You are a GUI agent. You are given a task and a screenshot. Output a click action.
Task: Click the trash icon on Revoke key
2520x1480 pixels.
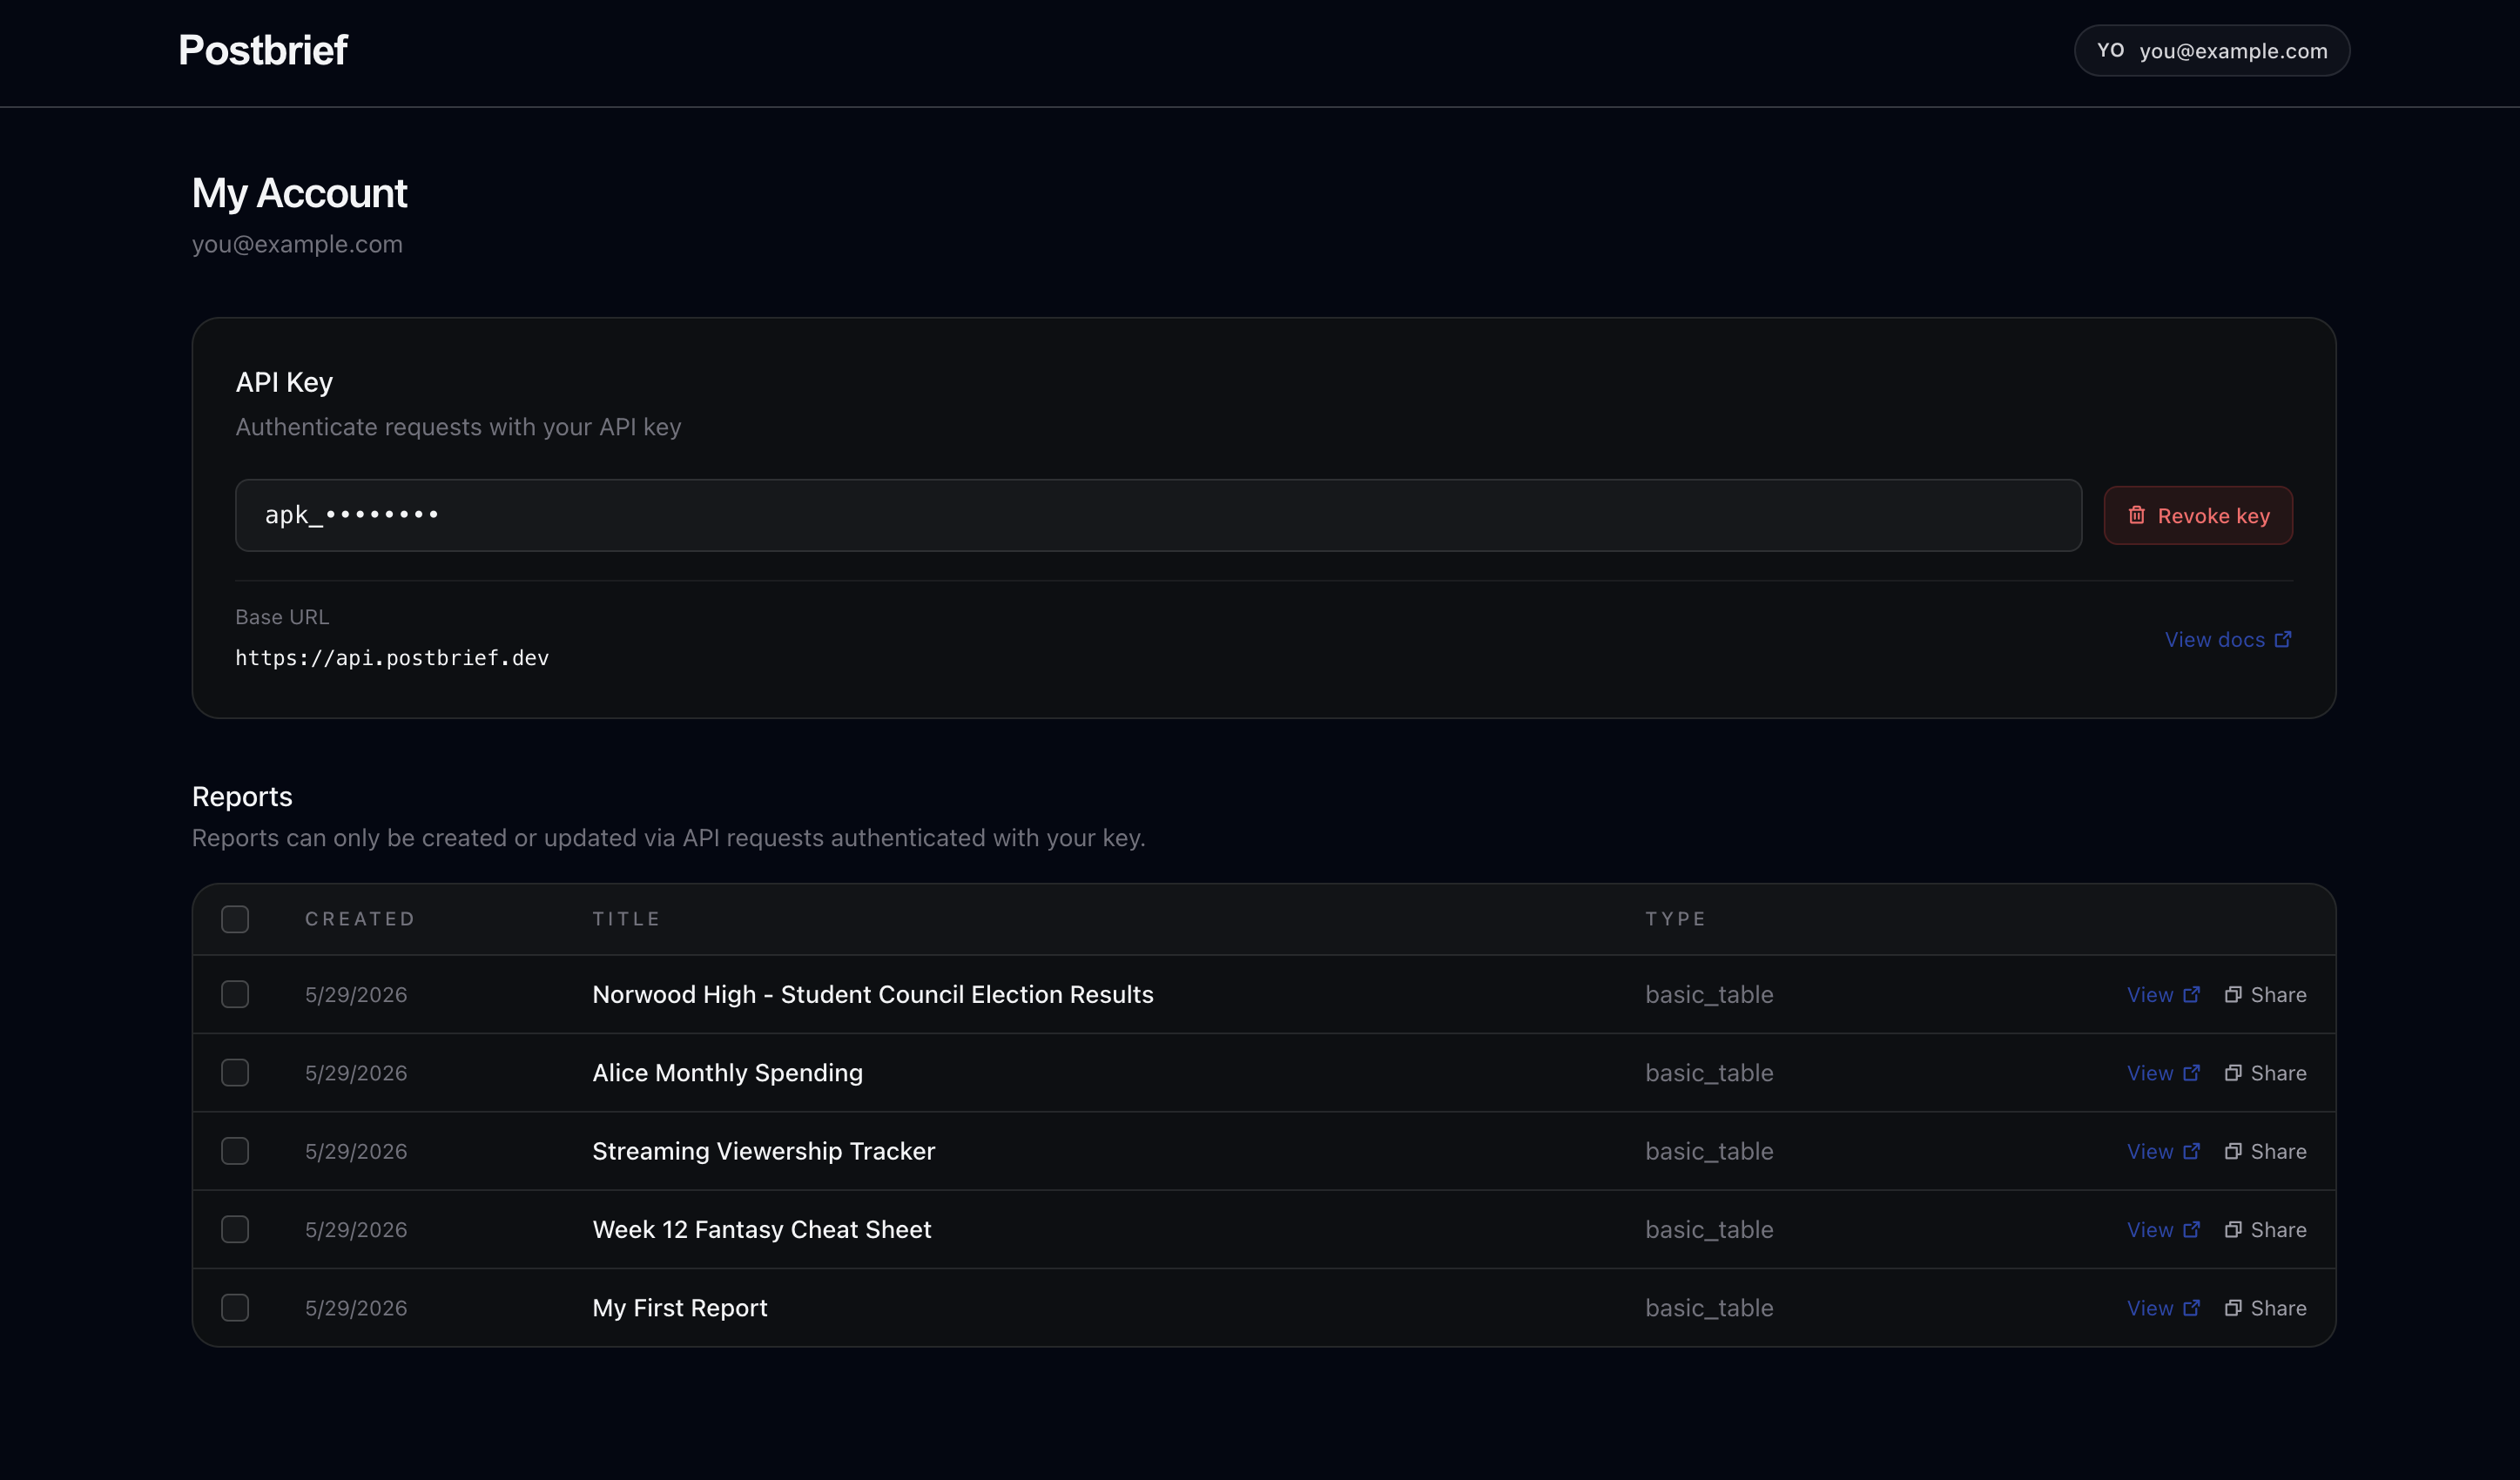point(2137,515)
